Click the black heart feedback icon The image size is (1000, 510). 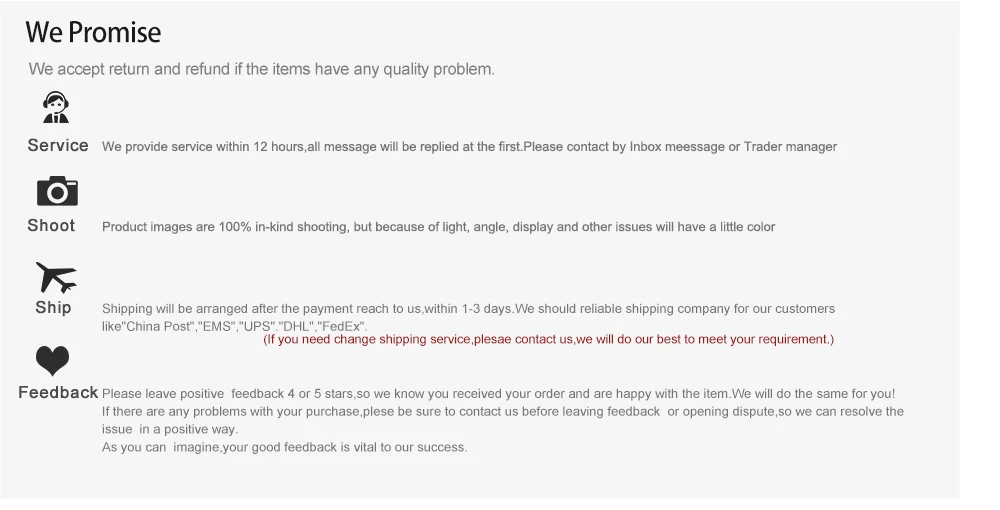(x=52, y=361)
